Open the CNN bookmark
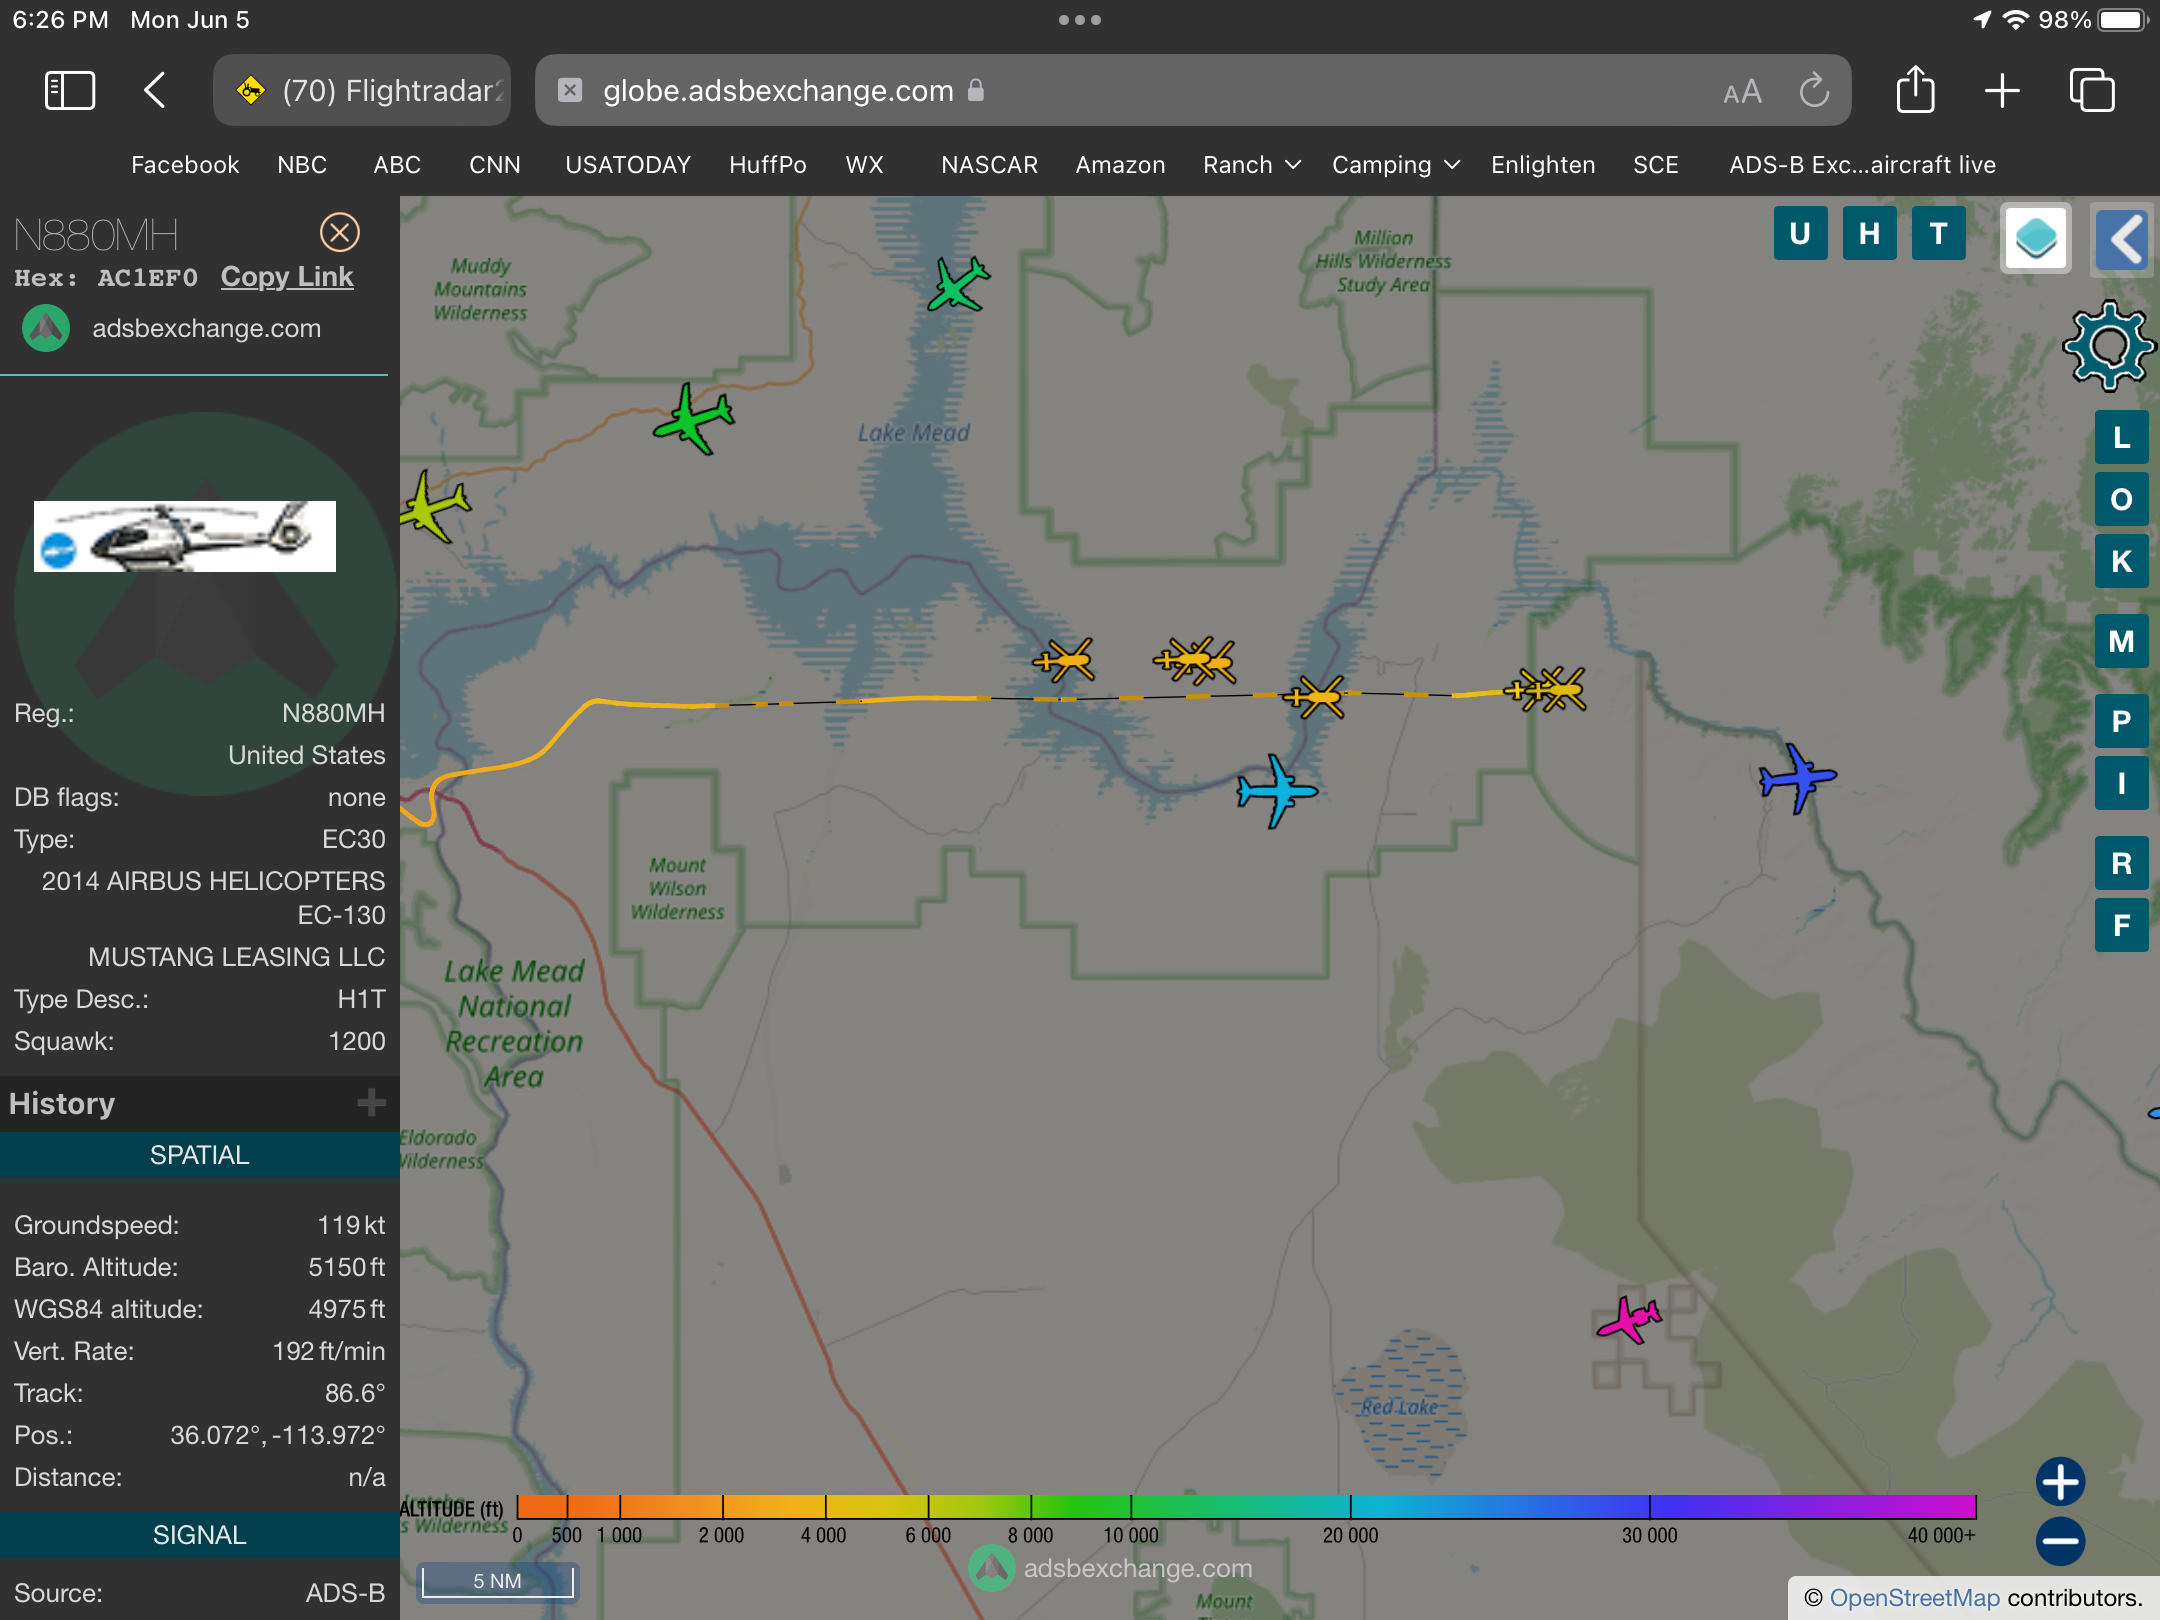The width and height of the screenshot is (2160, 1620). (x=495, y=165)
